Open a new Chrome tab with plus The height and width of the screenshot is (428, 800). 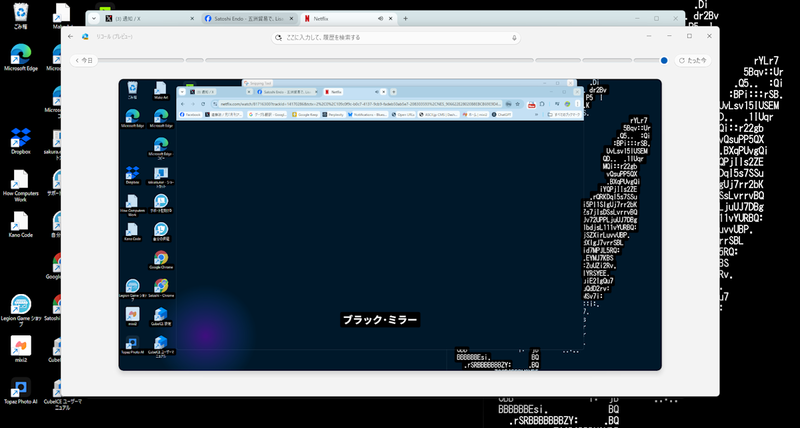406,18
